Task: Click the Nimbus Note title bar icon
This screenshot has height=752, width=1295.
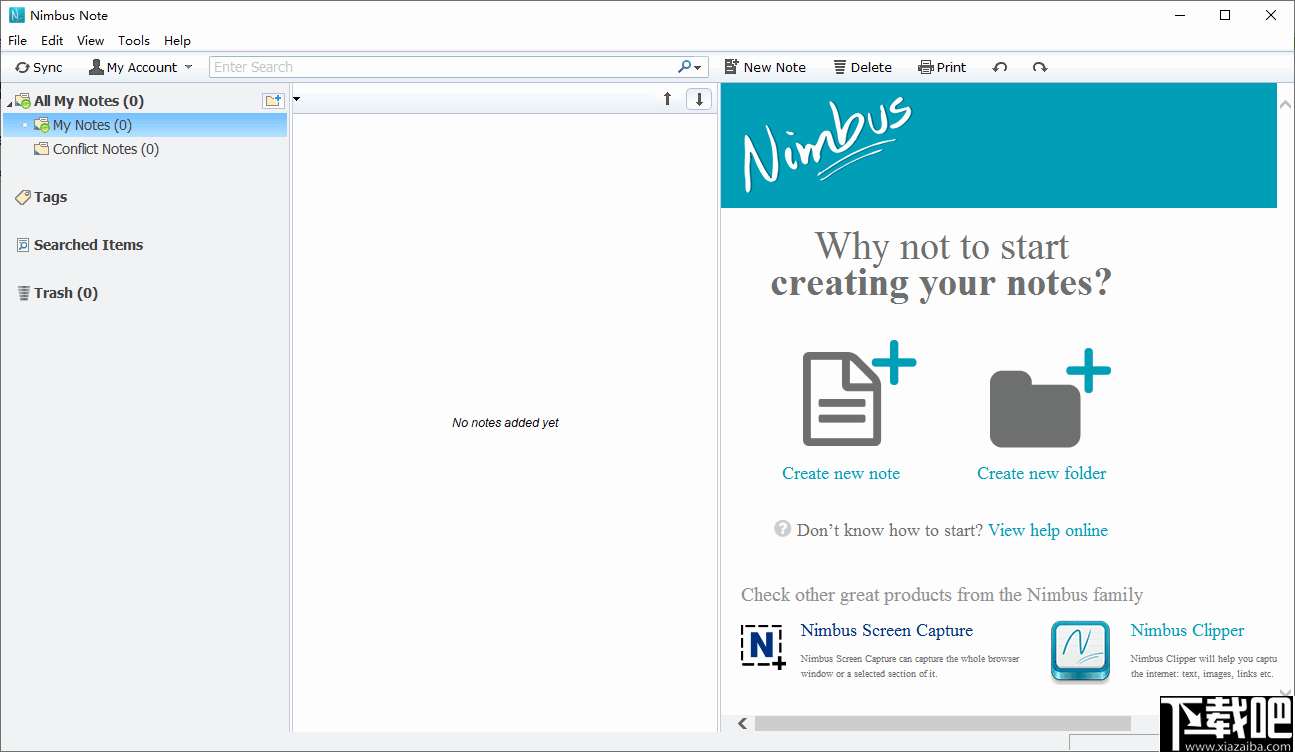Action: click(x=16, y=16)
